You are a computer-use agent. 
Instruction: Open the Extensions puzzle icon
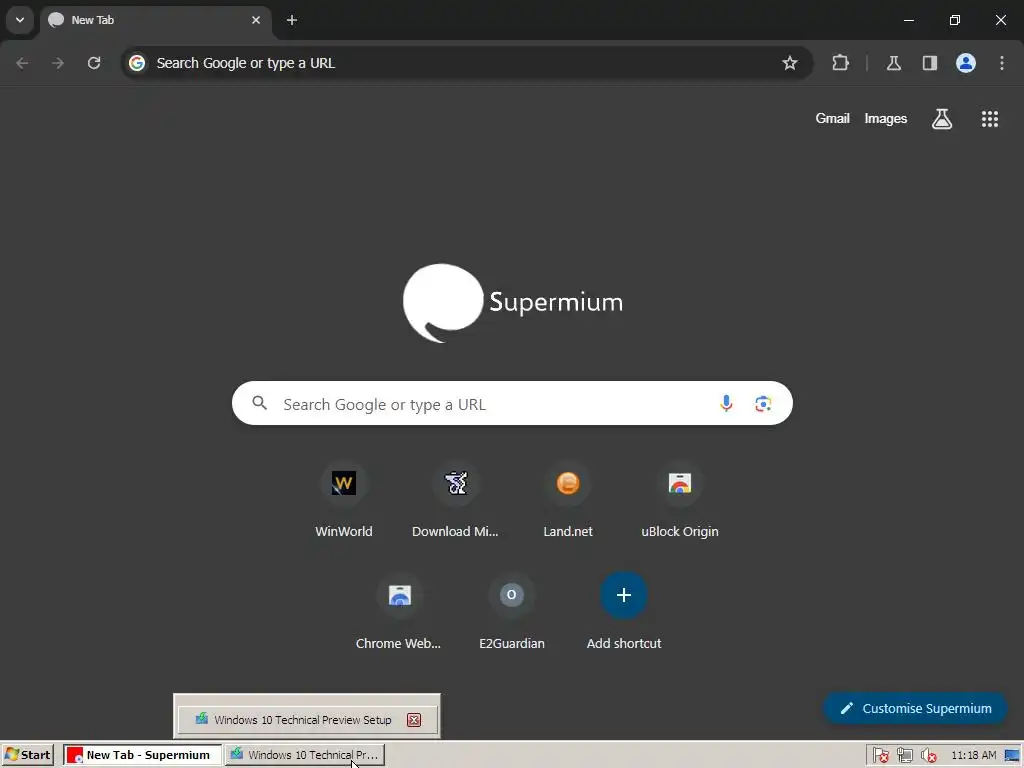coord(840,63)
